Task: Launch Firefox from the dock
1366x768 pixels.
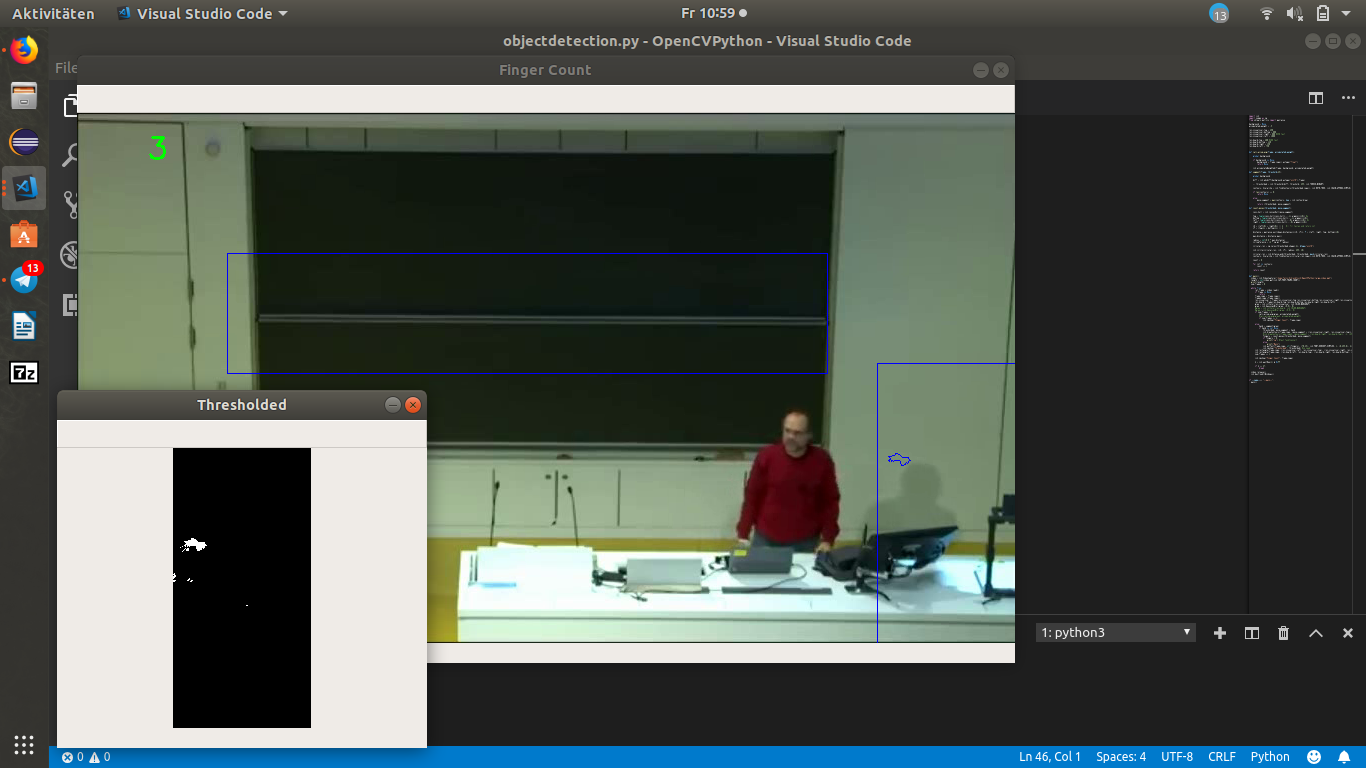Action: coord(23,49)
